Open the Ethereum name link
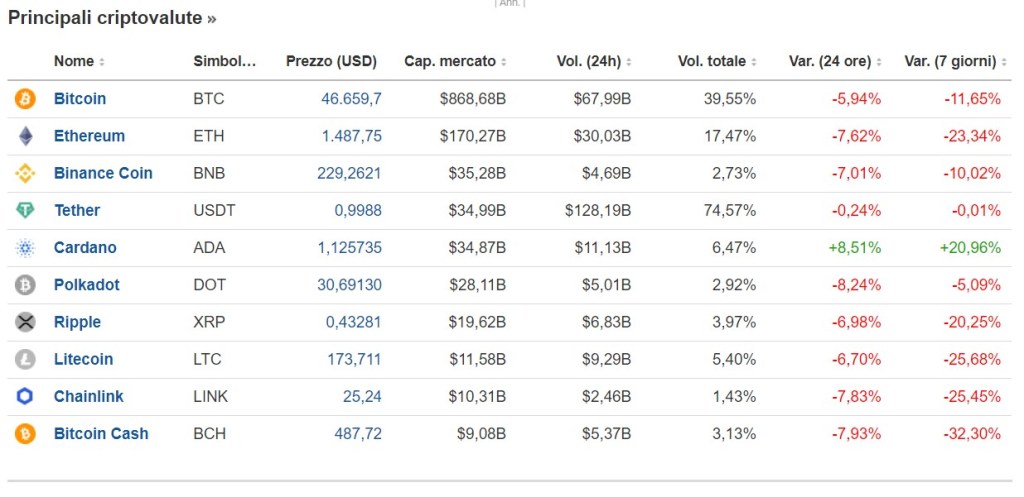 click(89, 136)
